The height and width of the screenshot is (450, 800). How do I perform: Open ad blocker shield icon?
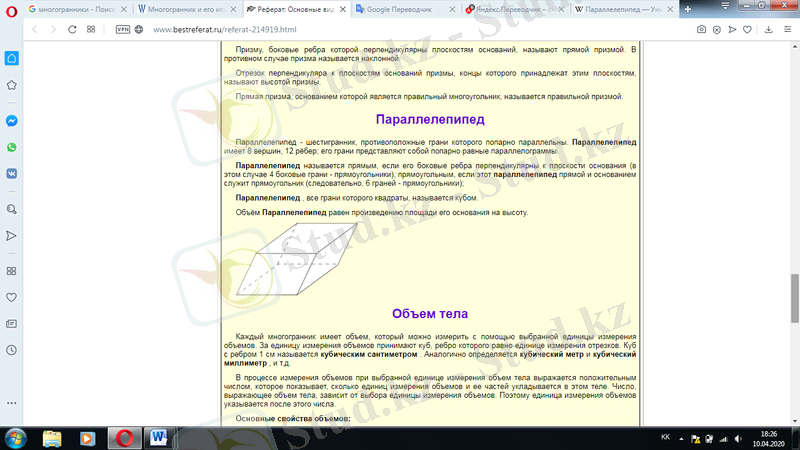[x=717, y=30]
